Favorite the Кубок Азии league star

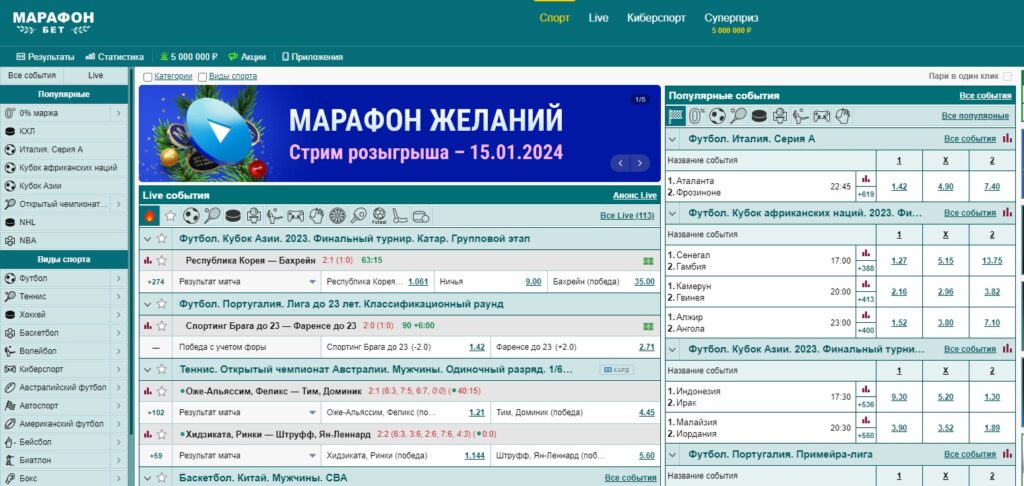(161, 239)
